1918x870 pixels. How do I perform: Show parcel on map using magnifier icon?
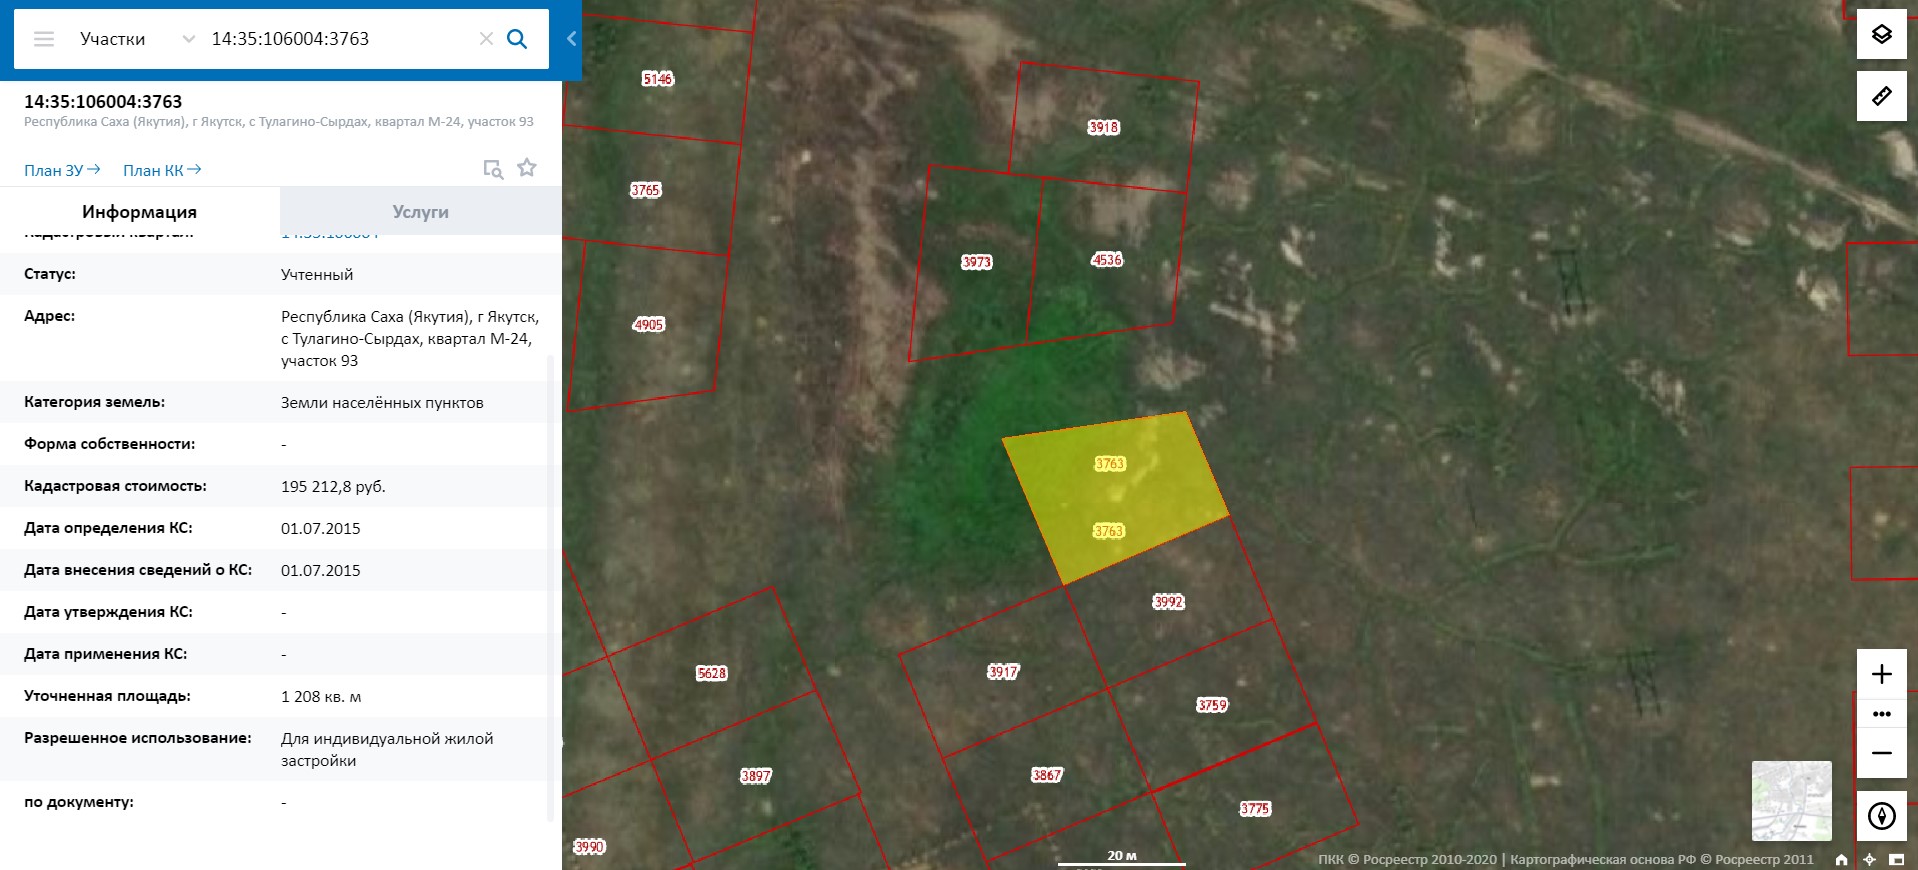(x=492, y=169)
